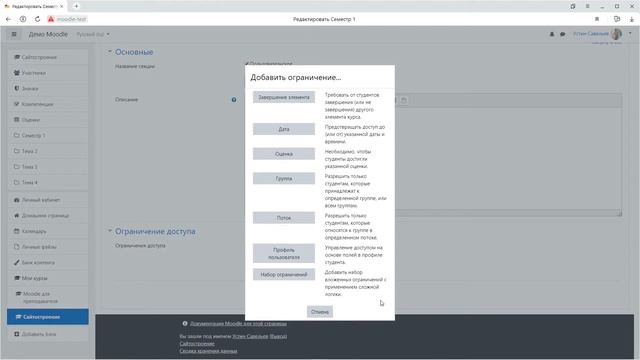This screenshot has height=360, width=640.
Task: Open the browser menu lines icon
Action: tap(587, 6)
